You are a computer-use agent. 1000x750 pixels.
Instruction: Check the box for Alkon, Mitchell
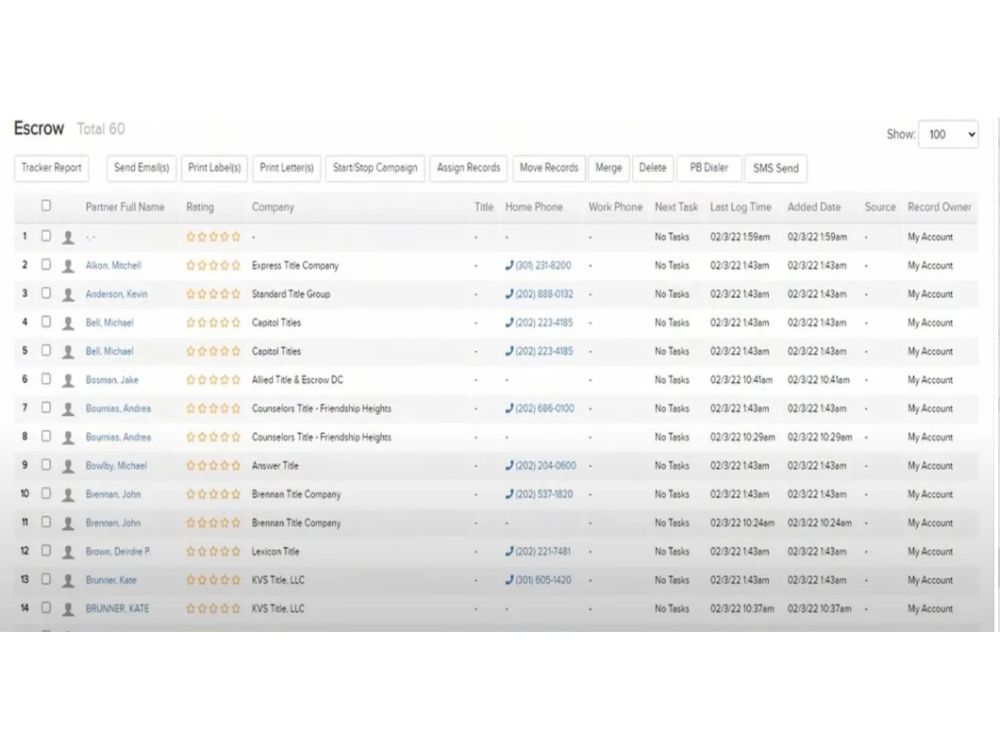[x=46, y=264]
